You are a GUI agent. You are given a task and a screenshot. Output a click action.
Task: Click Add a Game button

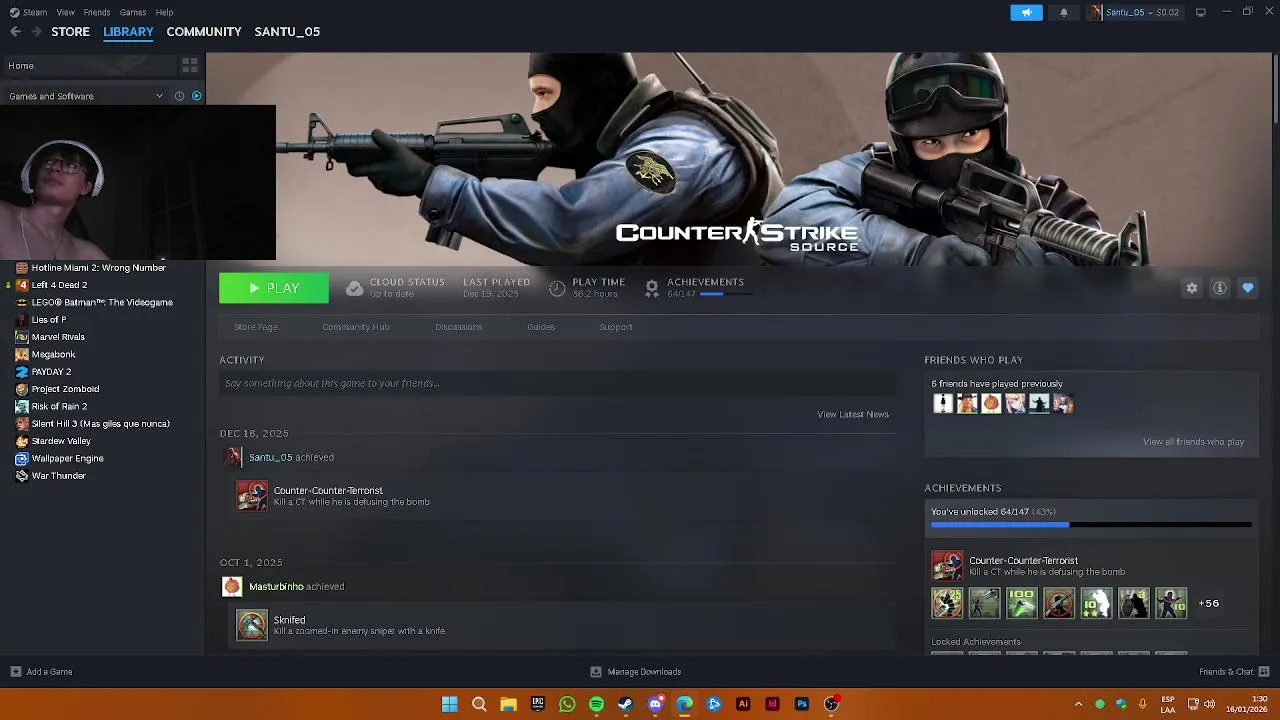click(41, 672)
